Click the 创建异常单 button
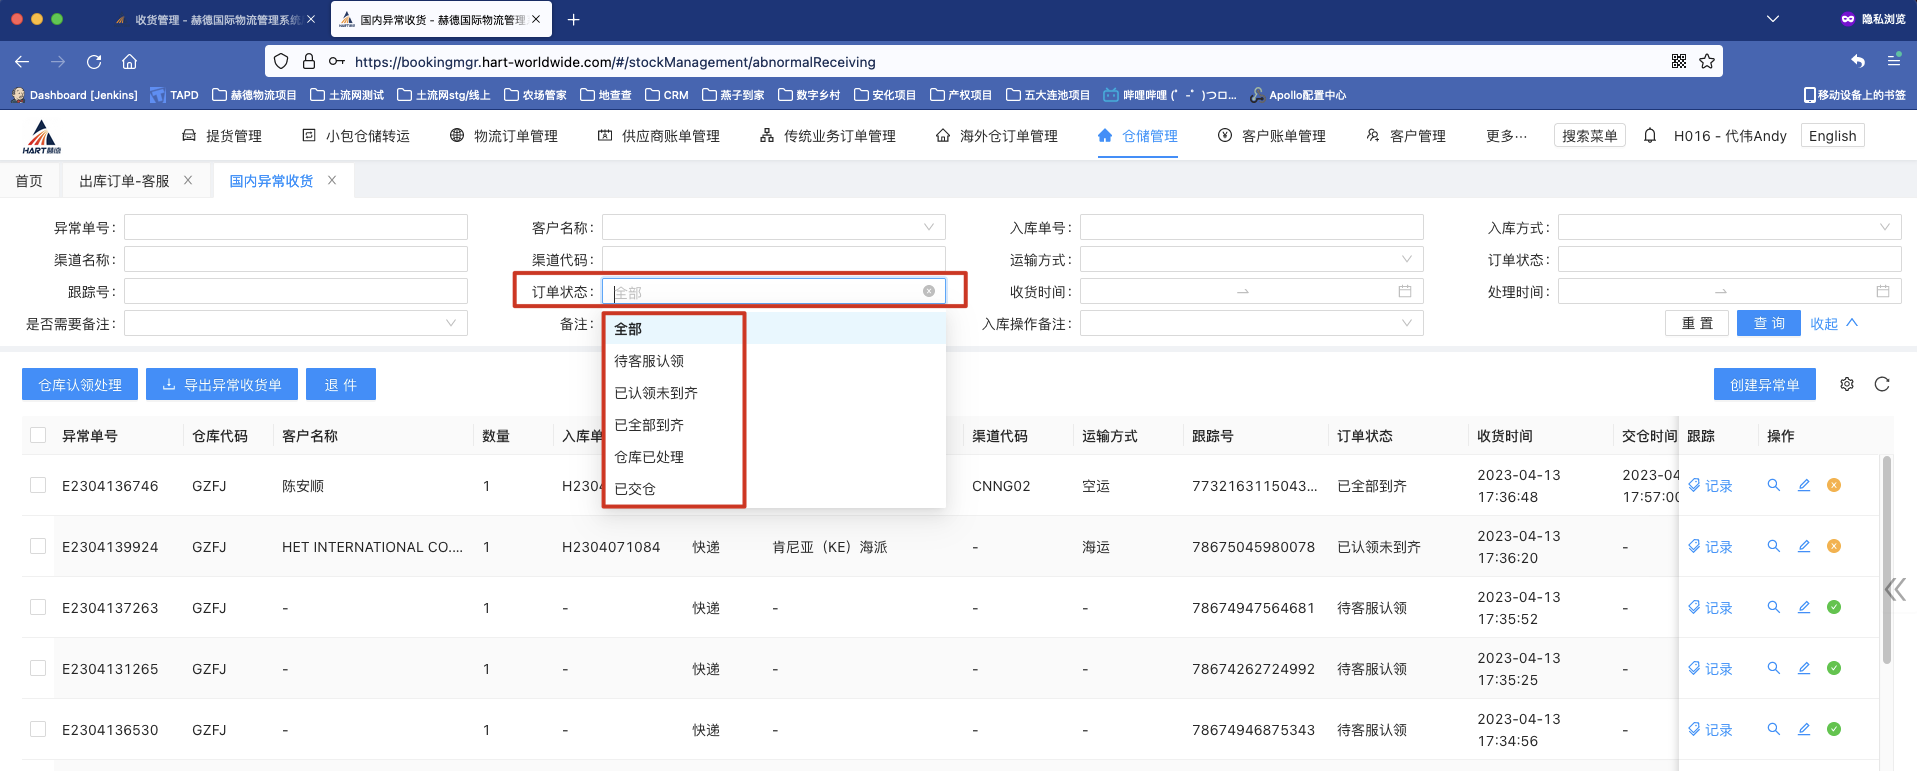The width and height of the screenshot is (1917, 771). click(x=1764, y=385)
